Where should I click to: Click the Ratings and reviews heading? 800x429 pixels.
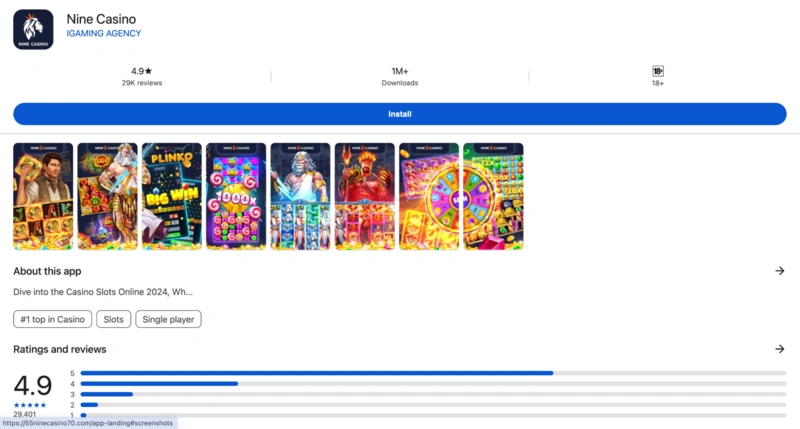point(60,349)
